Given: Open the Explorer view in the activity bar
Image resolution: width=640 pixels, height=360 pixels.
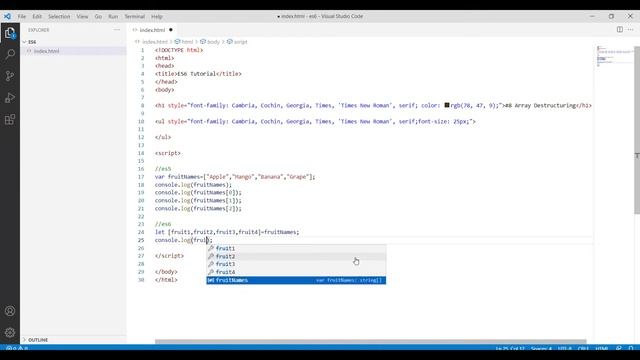Looking at the screenshot, I should point(10,33).
